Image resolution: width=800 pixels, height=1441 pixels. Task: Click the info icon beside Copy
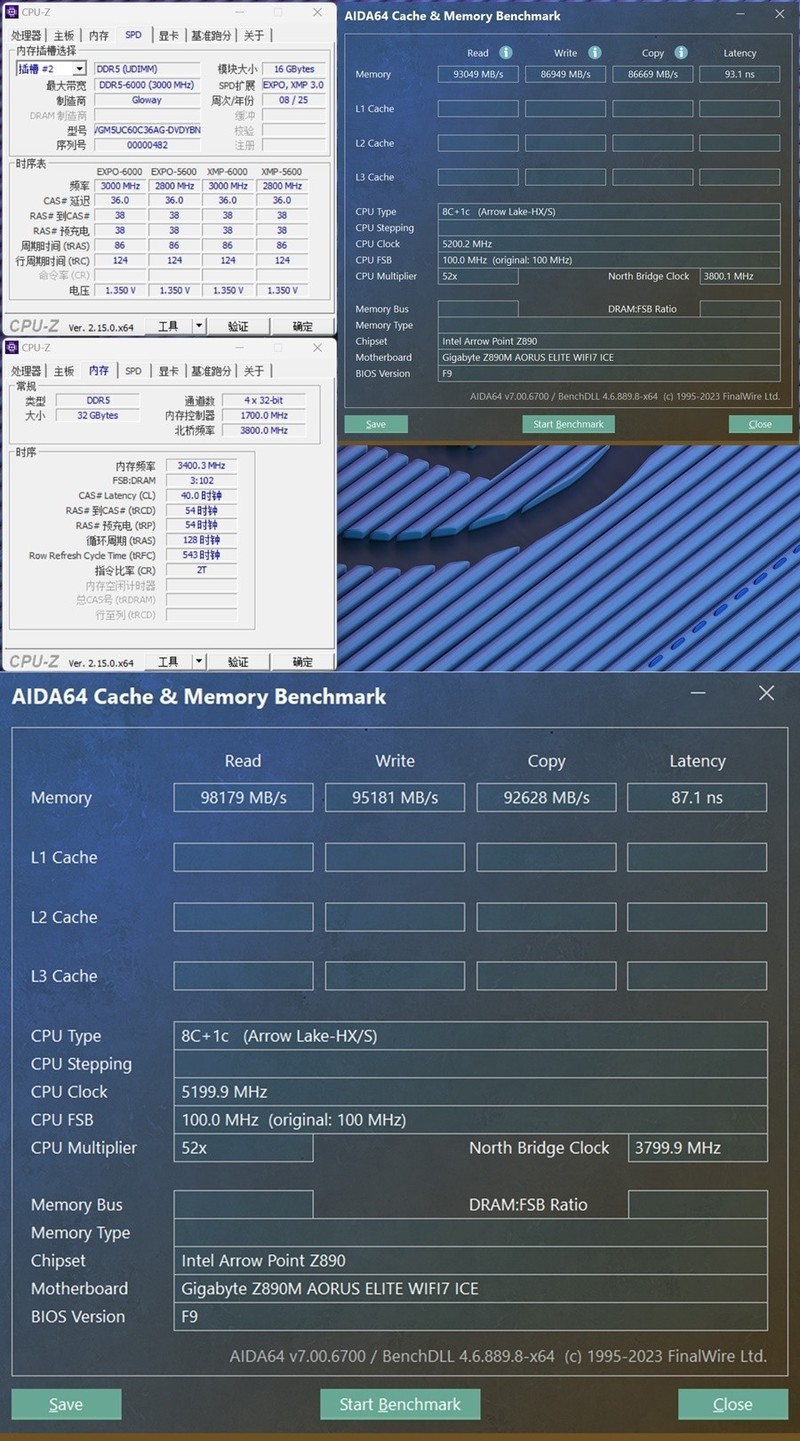[x=681, y=53]
